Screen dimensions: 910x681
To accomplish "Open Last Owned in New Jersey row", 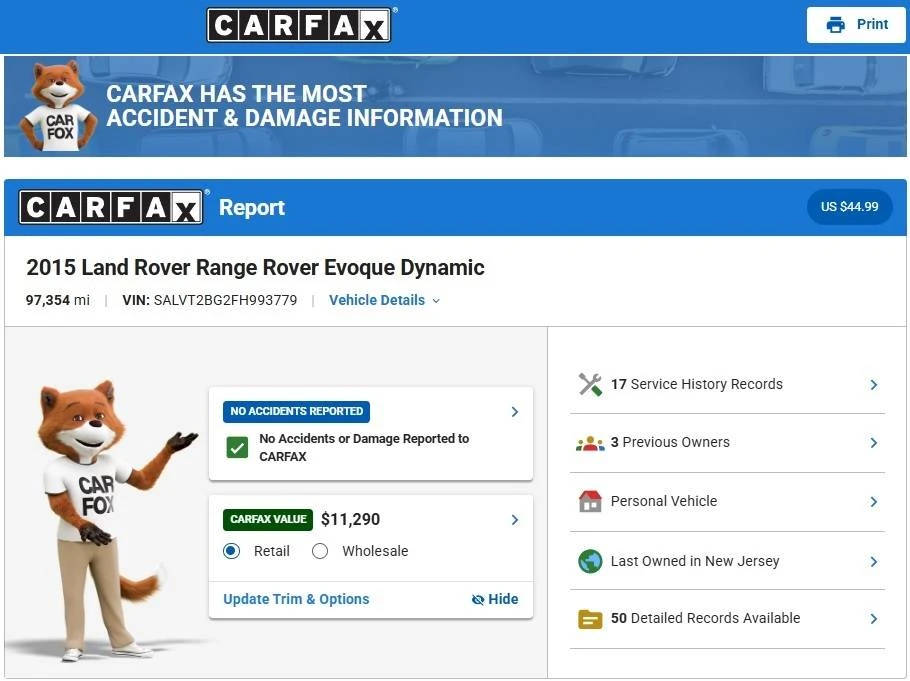I will tap(728, 561).
